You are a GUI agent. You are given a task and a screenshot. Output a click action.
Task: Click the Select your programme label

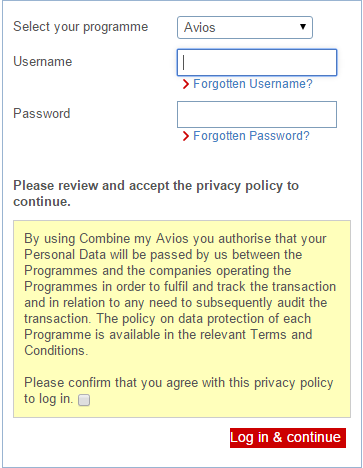pyautogui.click(x=81, y=27)
